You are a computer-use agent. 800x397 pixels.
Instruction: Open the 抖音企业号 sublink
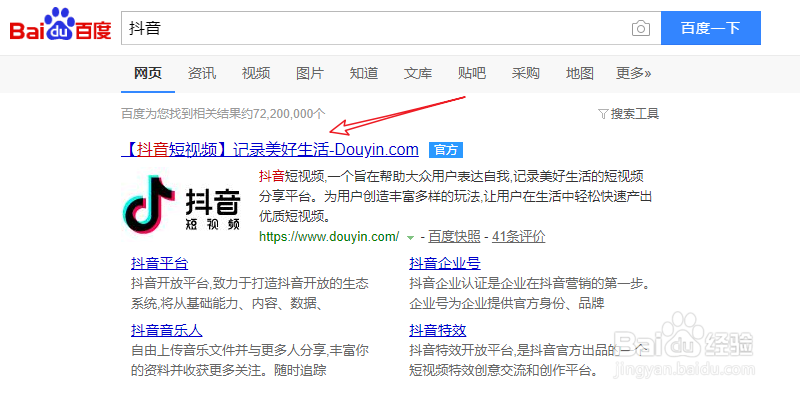click(445, 264)
